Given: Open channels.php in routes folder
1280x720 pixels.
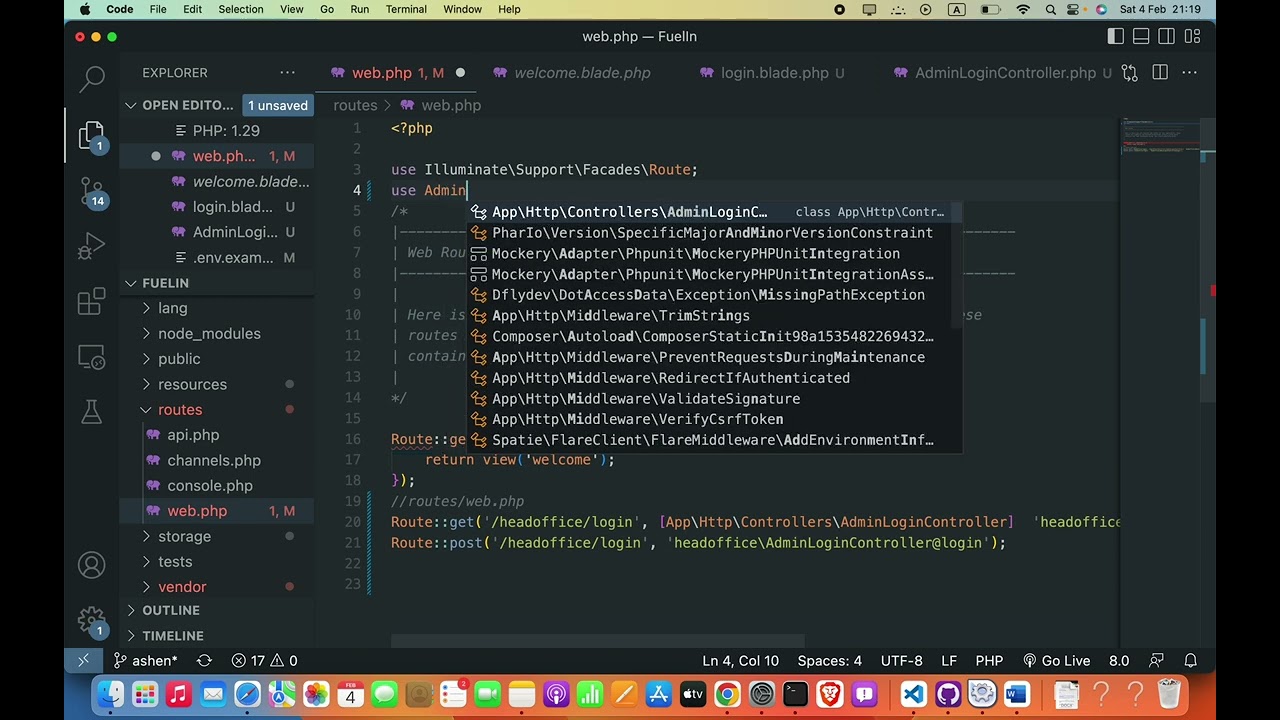Looking at the screenshot, I should tap(214, 460).
